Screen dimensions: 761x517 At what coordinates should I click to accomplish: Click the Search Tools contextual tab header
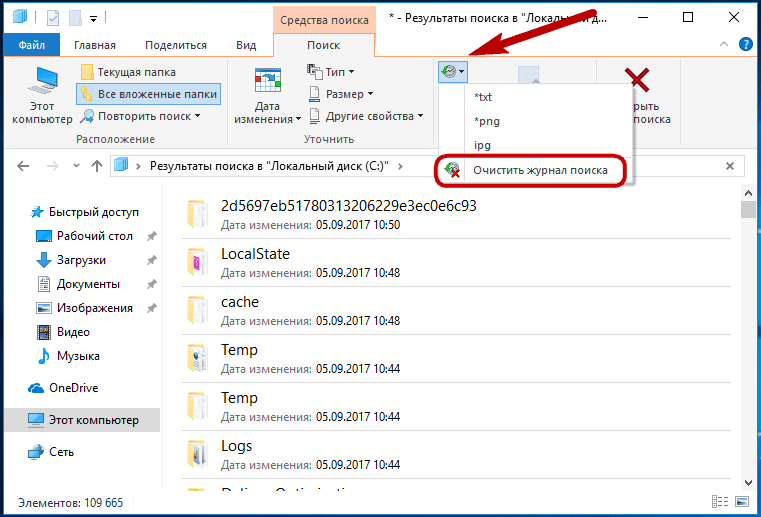click(x=324, y=20)
